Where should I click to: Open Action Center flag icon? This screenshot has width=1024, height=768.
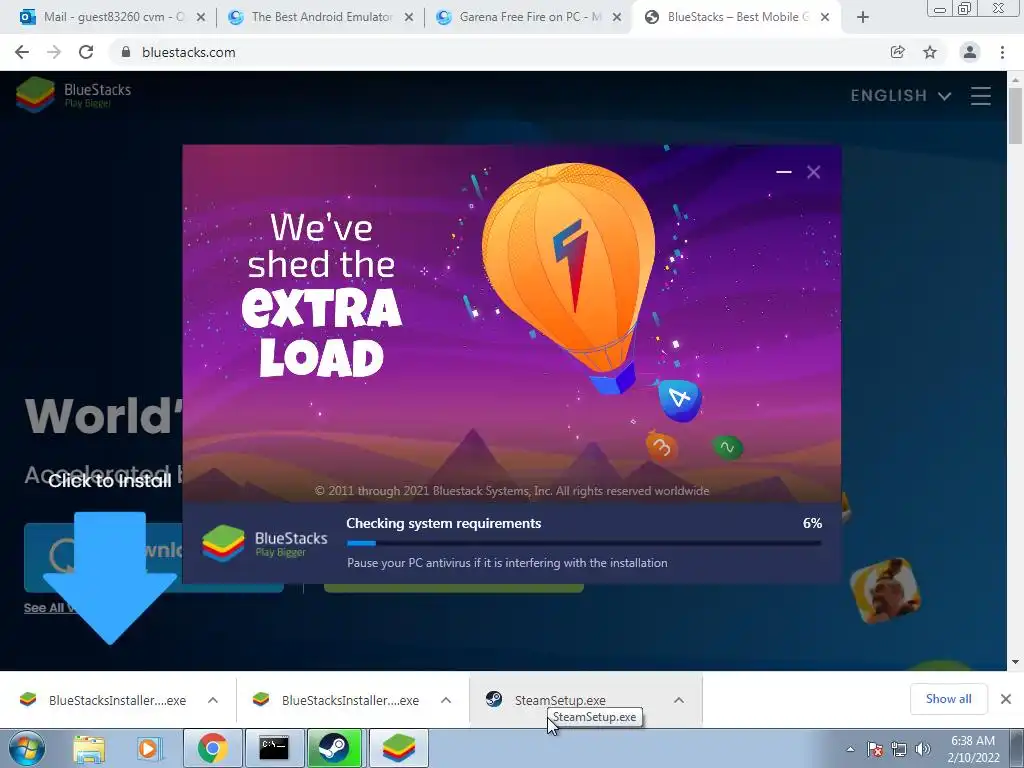(875, 749)
